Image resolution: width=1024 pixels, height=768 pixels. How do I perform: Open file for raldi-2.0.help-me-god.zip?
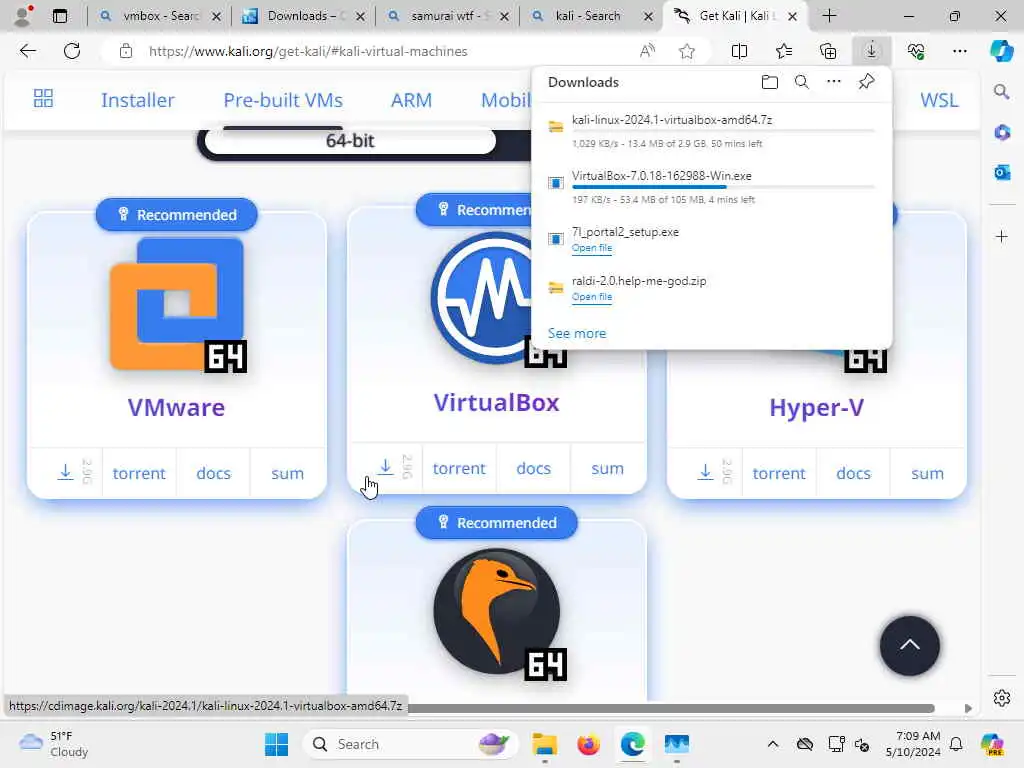click(592, 296)
